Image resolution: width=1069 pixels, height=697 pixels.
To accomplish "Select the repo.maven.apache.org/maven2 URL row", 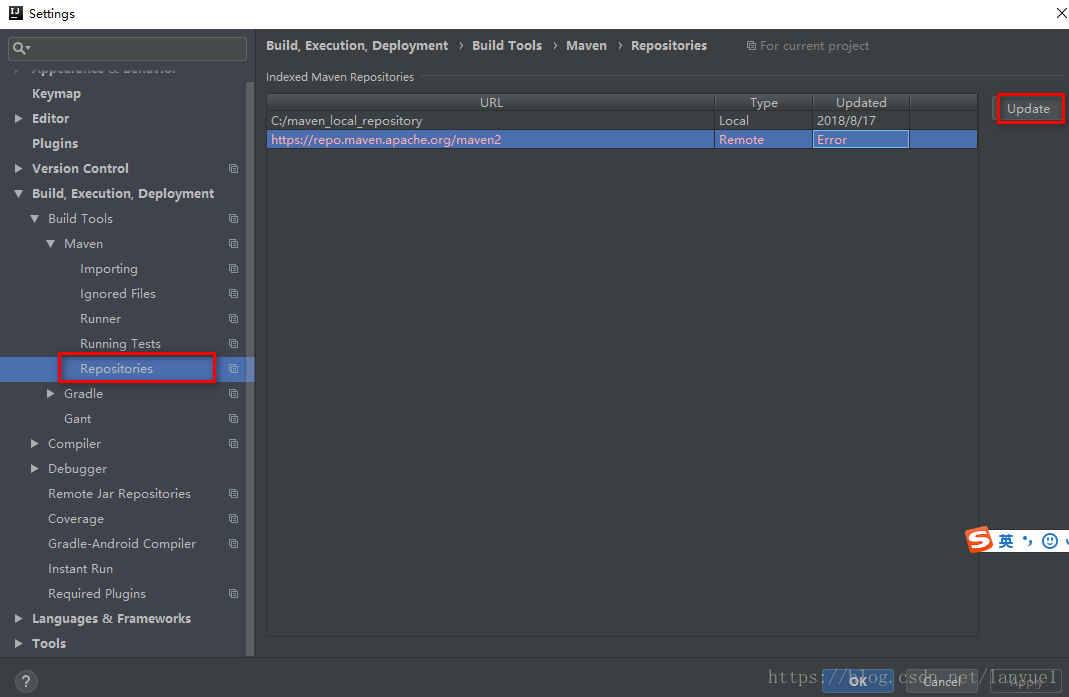I will (x=622, y=139).
